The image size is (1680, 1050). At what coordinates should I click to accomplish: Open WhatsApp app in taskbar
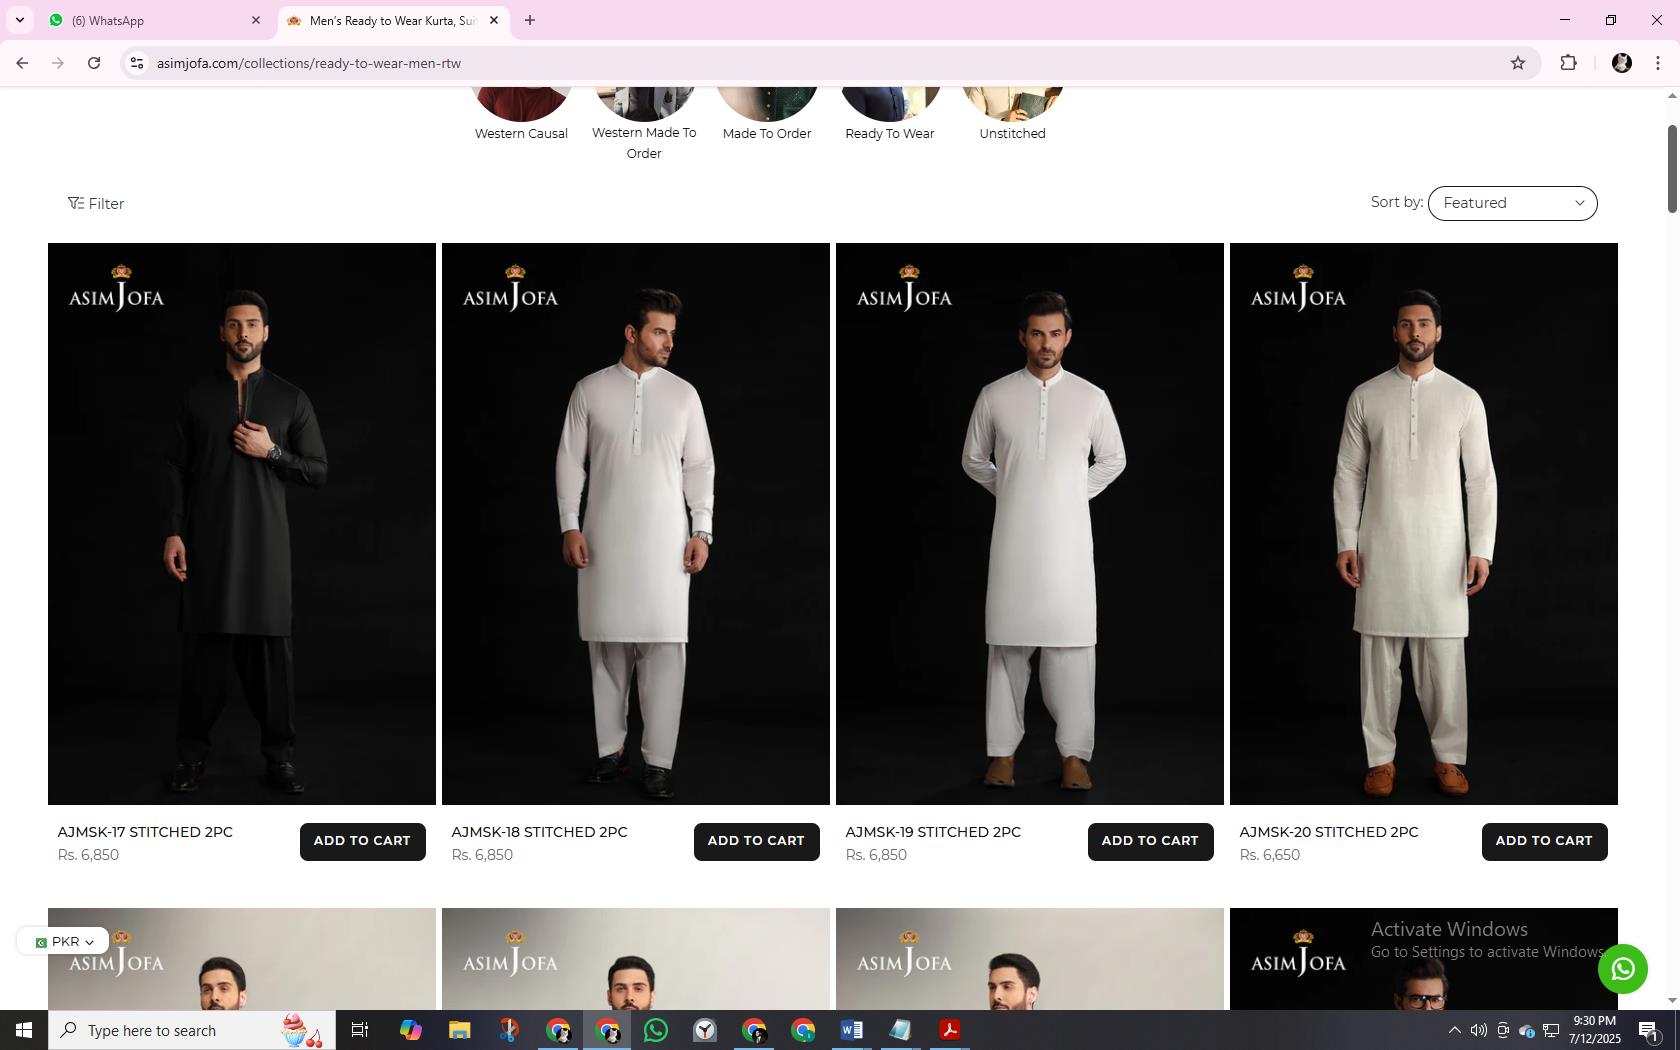click(656, 1030)
